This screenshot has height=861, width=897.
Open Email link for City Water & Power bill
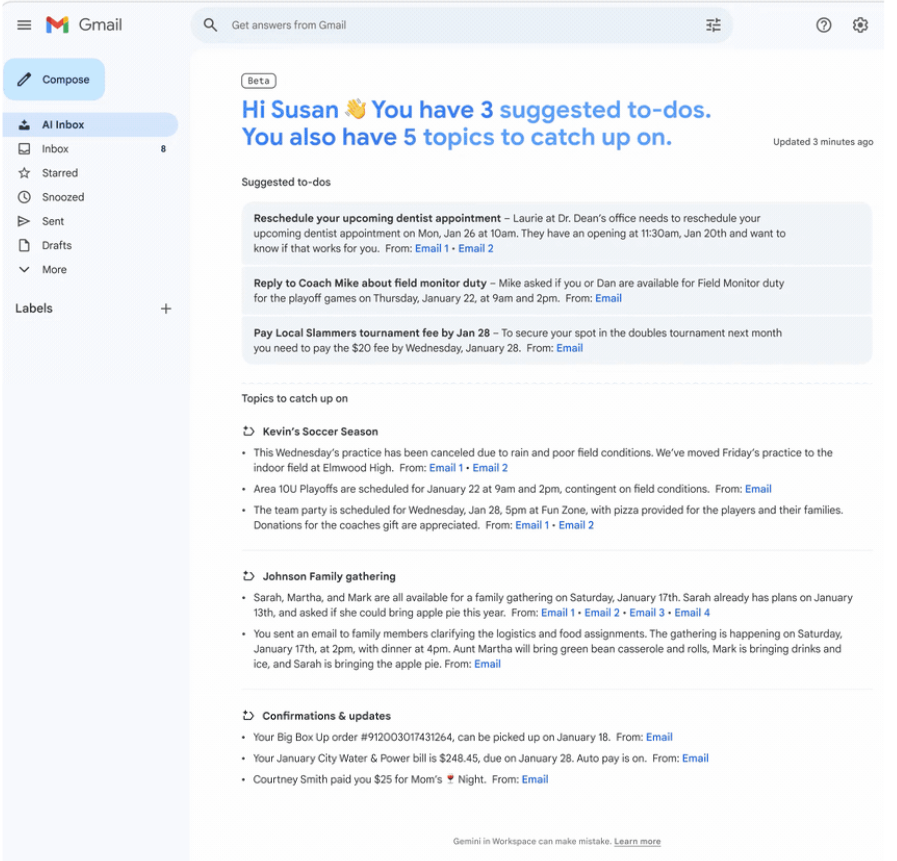695,759
